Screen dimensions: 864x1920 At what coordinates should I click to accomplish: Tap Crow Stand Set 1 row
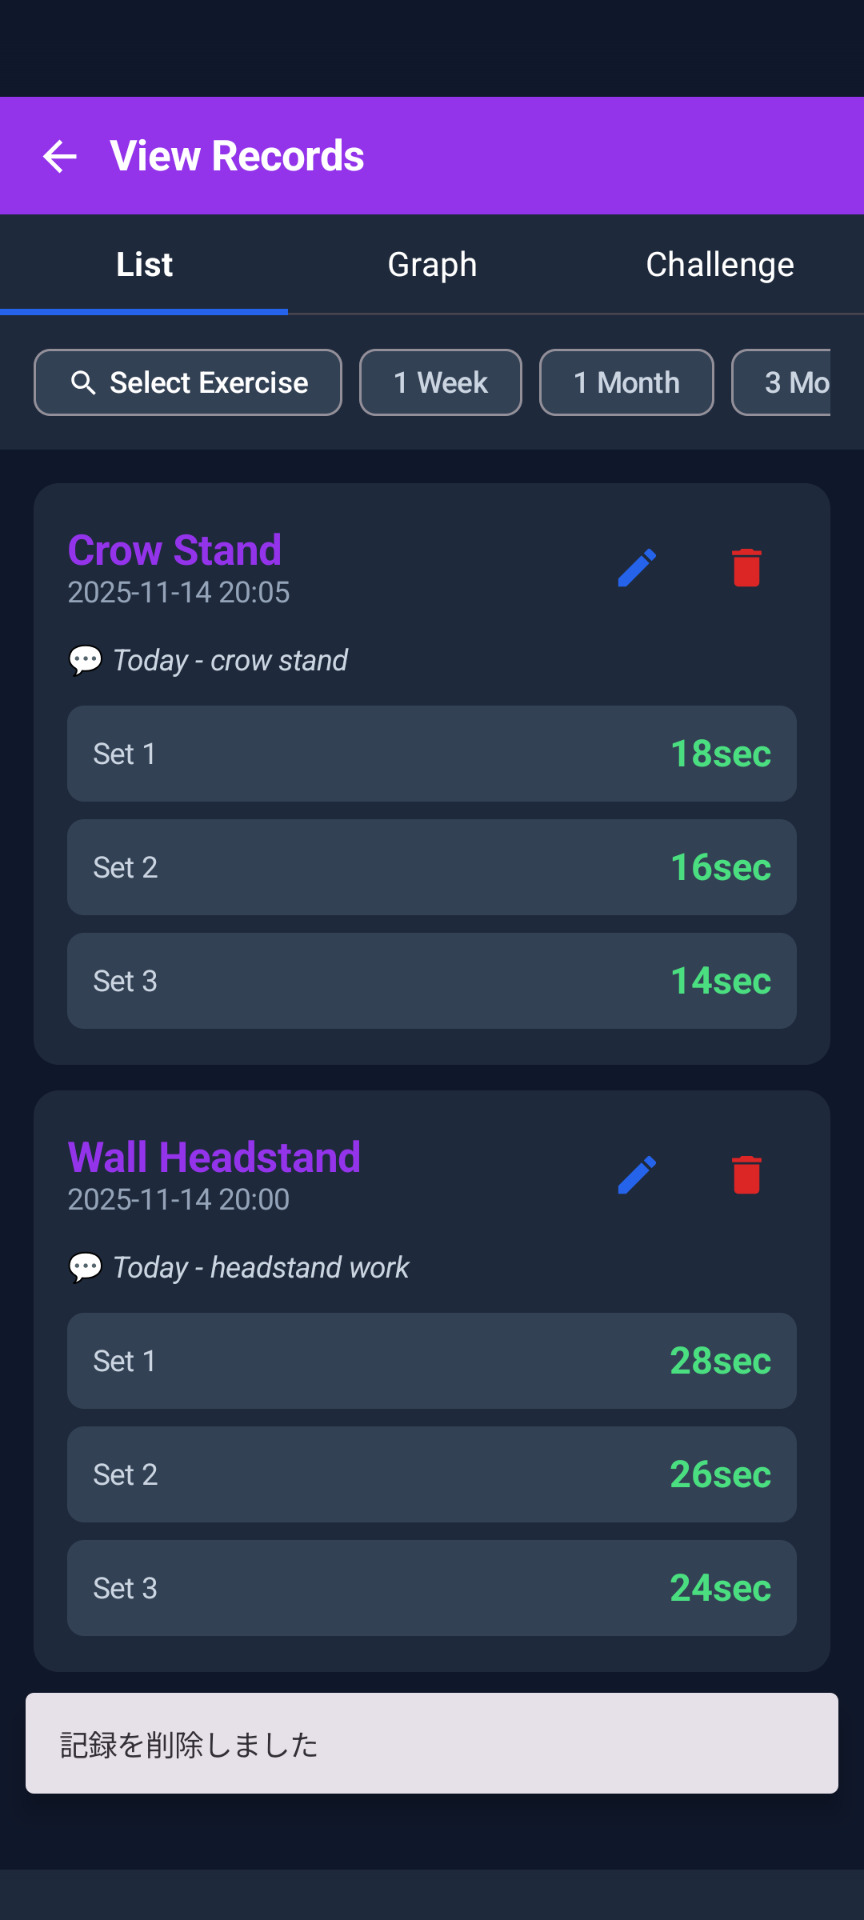coord(432,754)
